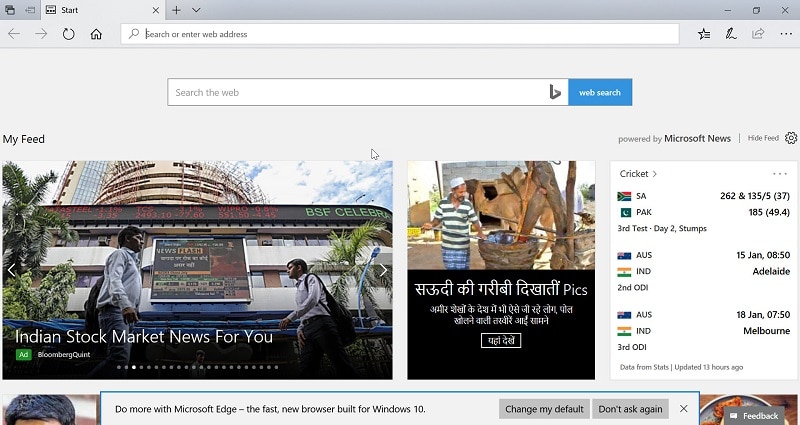This screenshot has width=800, height=425.
Task: Click SA score 262 & 135/5 (37)
Action: (x=755, y=196)
